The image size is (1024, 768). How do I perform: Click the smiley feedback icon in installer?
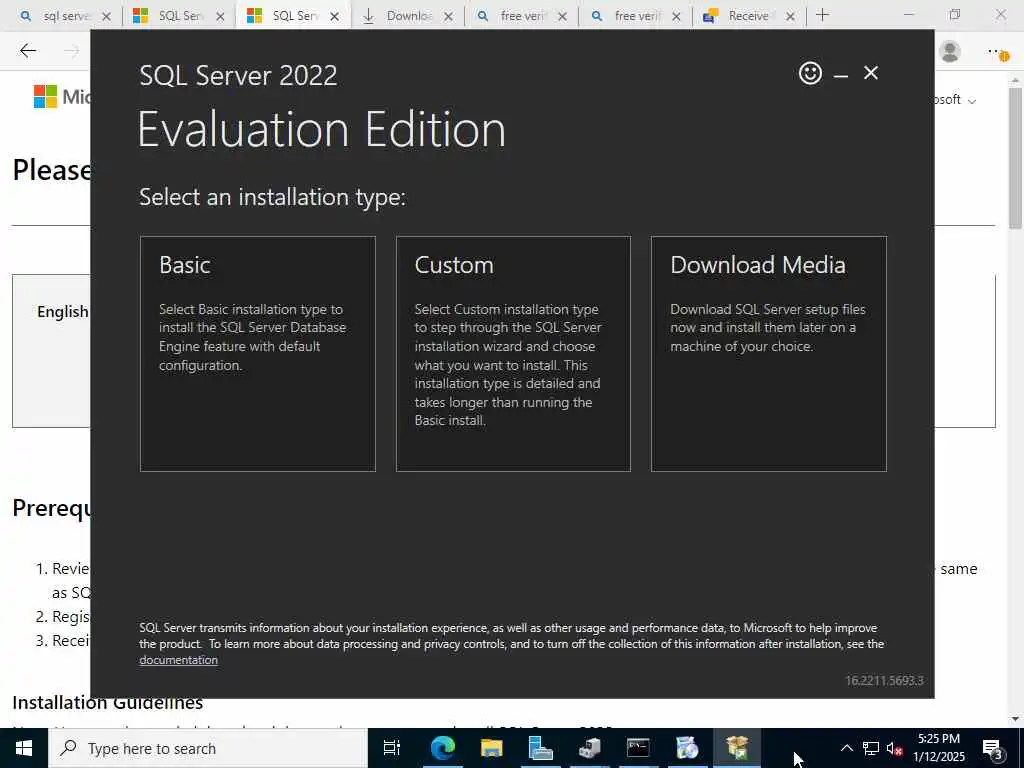[810, 72]
